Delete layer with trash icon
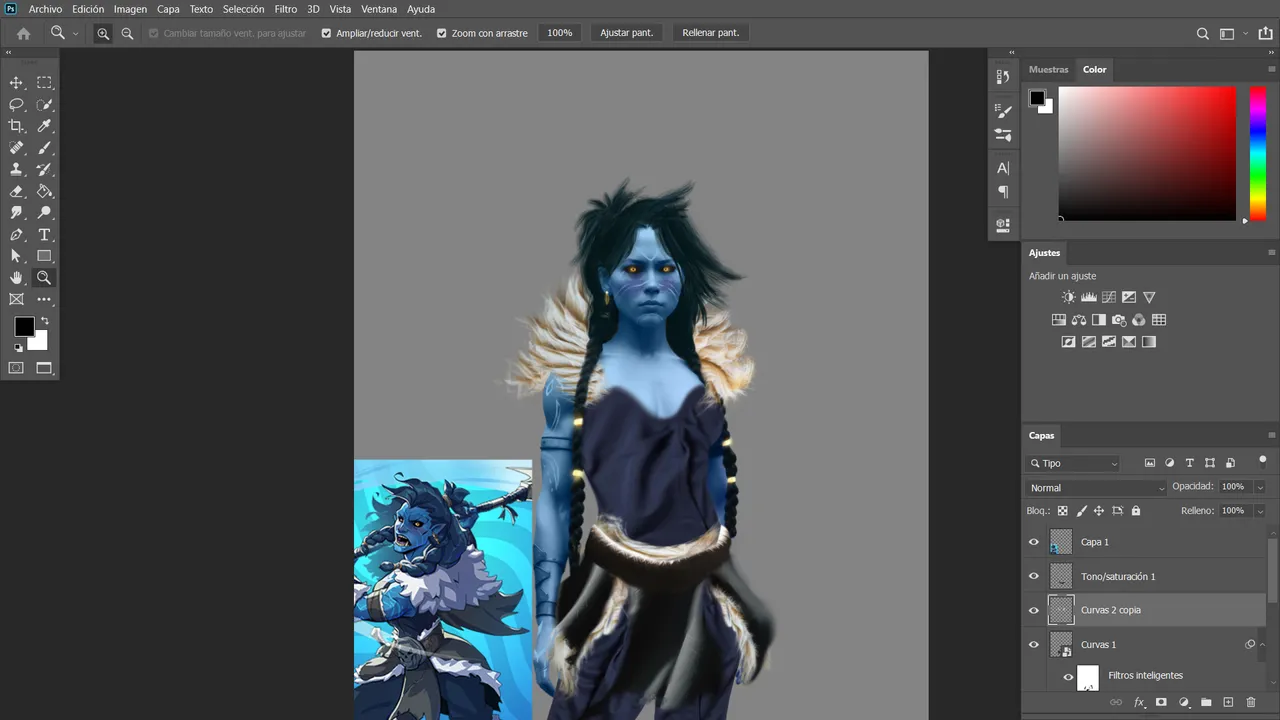The image size is (1280, 720). pos(1251,703)
